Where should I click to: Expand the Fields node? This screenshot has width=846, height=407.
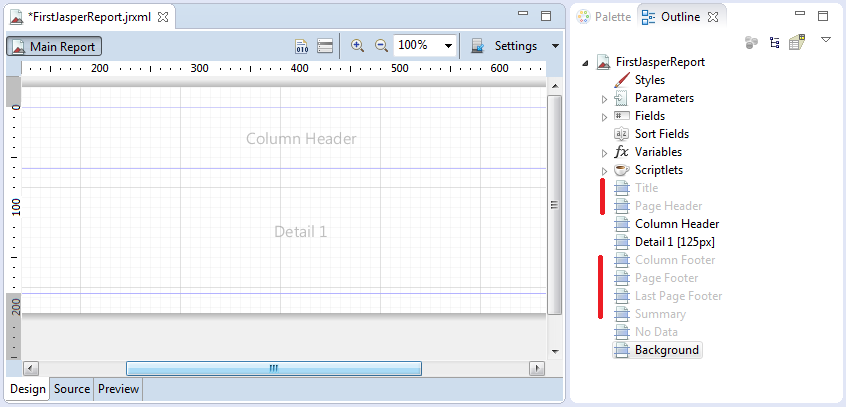tap(604, 117)
